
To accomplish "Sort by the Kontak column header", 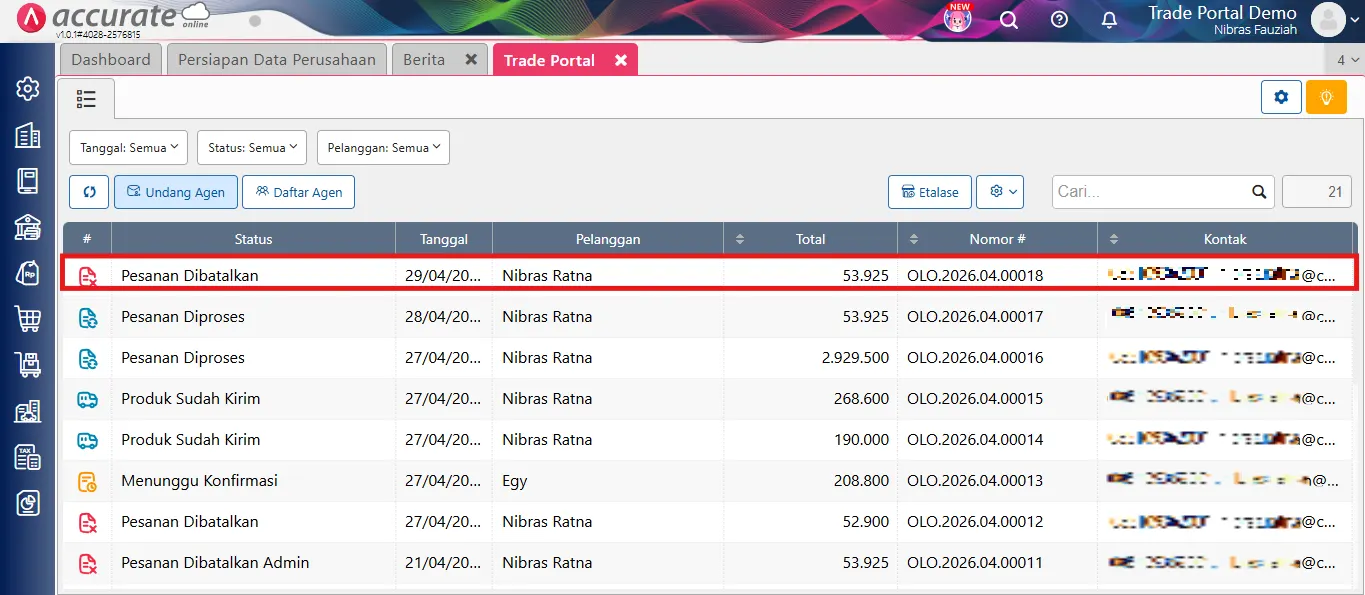I will [x=1225, y=239].
